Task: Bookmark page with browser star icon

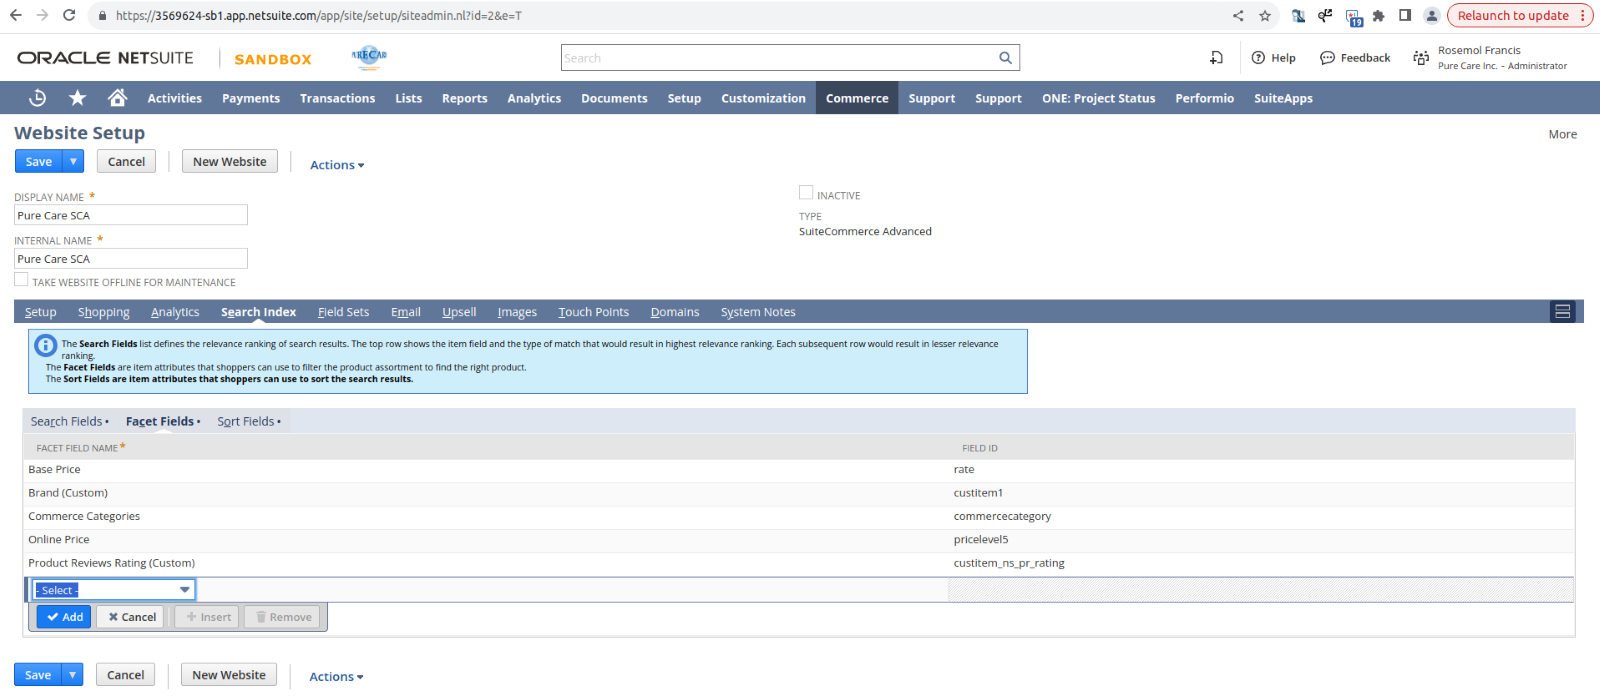Action: [1265, 16]
